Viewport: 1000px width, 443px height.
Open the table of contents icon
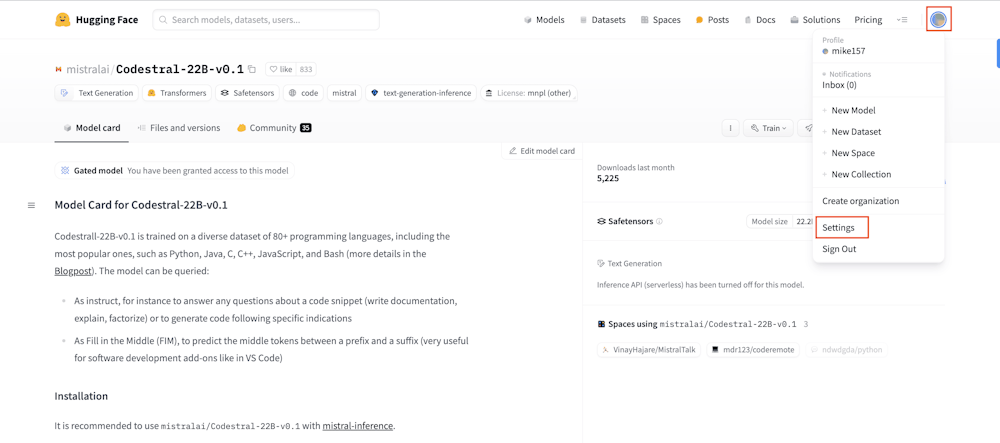point(31,205)
